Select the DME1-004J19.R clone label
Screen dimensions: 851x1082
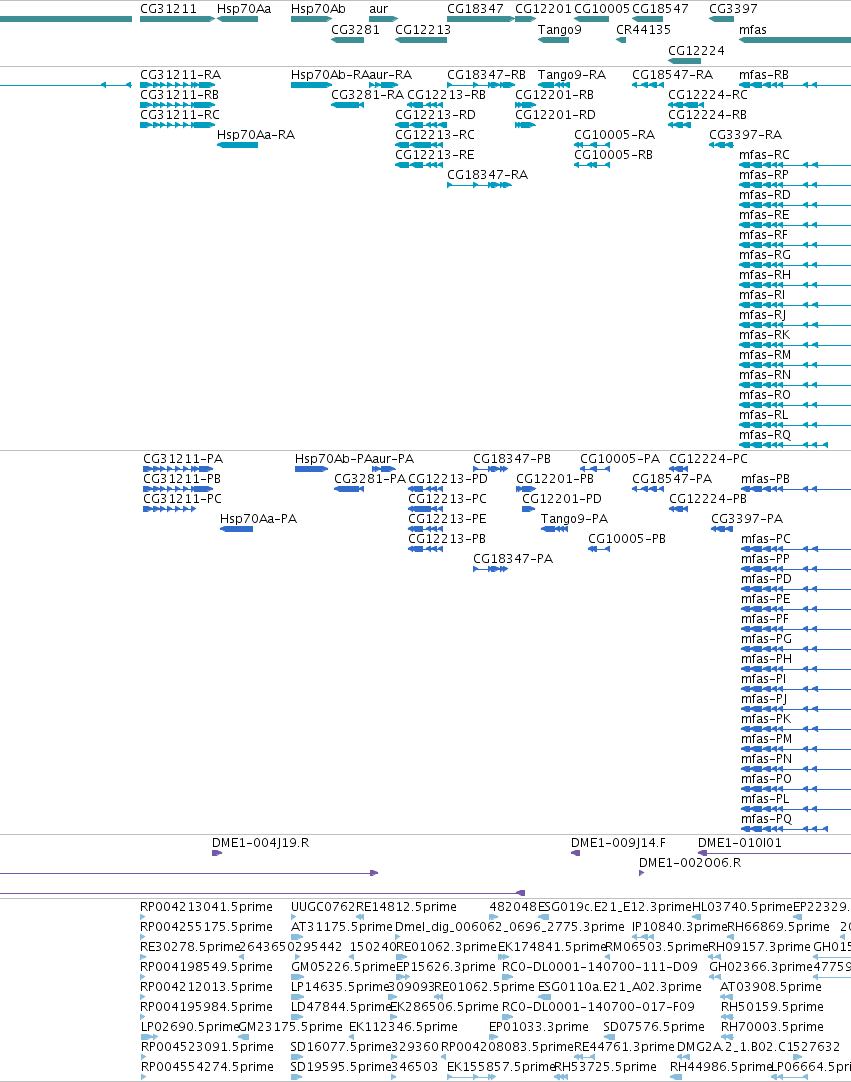point(260,843)
